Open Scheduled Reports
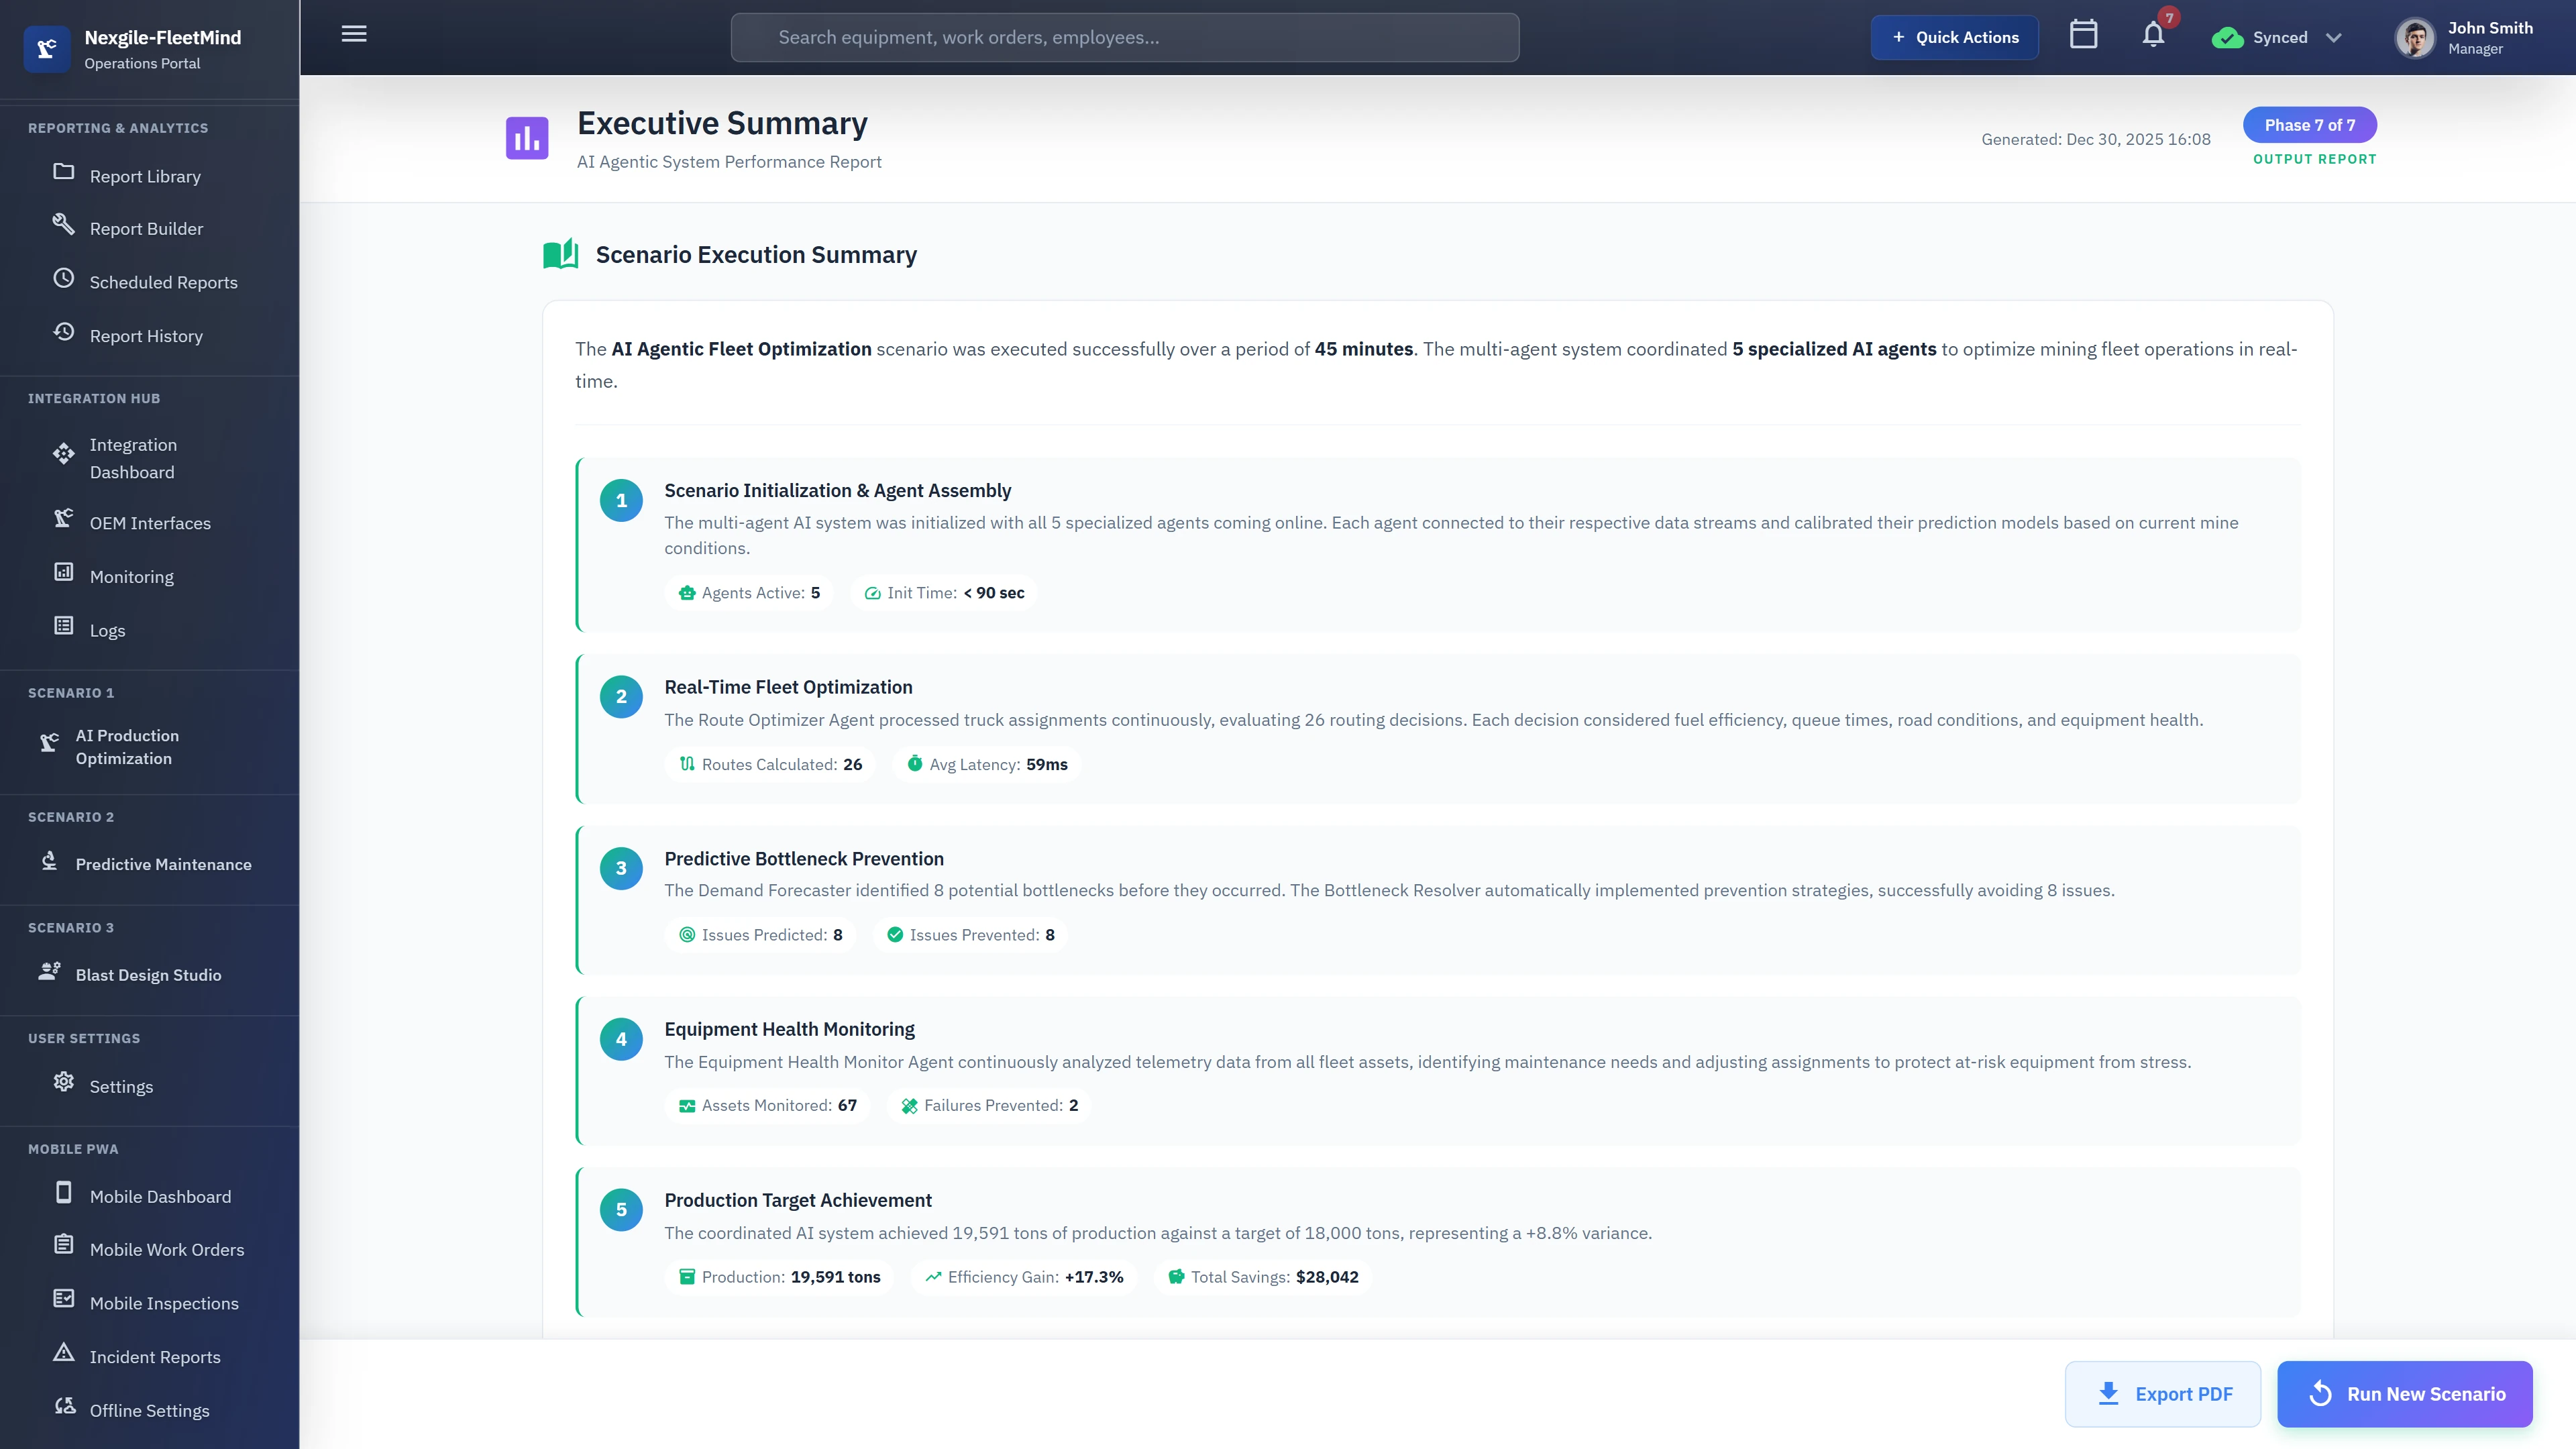Image resolution: width=2576 pixels, height=1449 pixels. [x=162, y=282]
